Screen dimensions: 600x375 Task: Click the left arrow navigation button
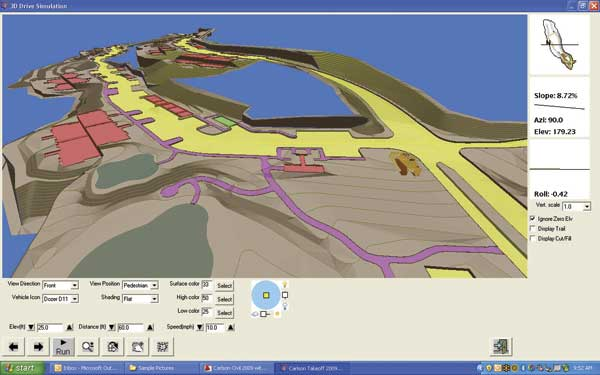[14, 347]
